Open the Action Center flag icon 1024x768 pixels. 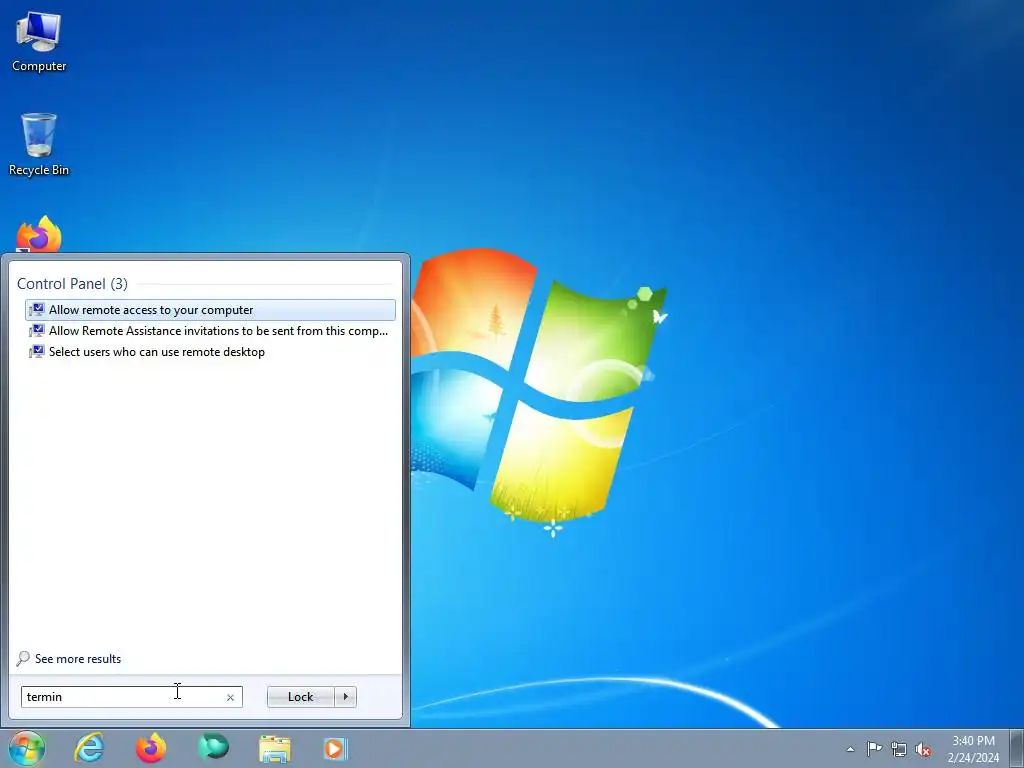(874, 749)
